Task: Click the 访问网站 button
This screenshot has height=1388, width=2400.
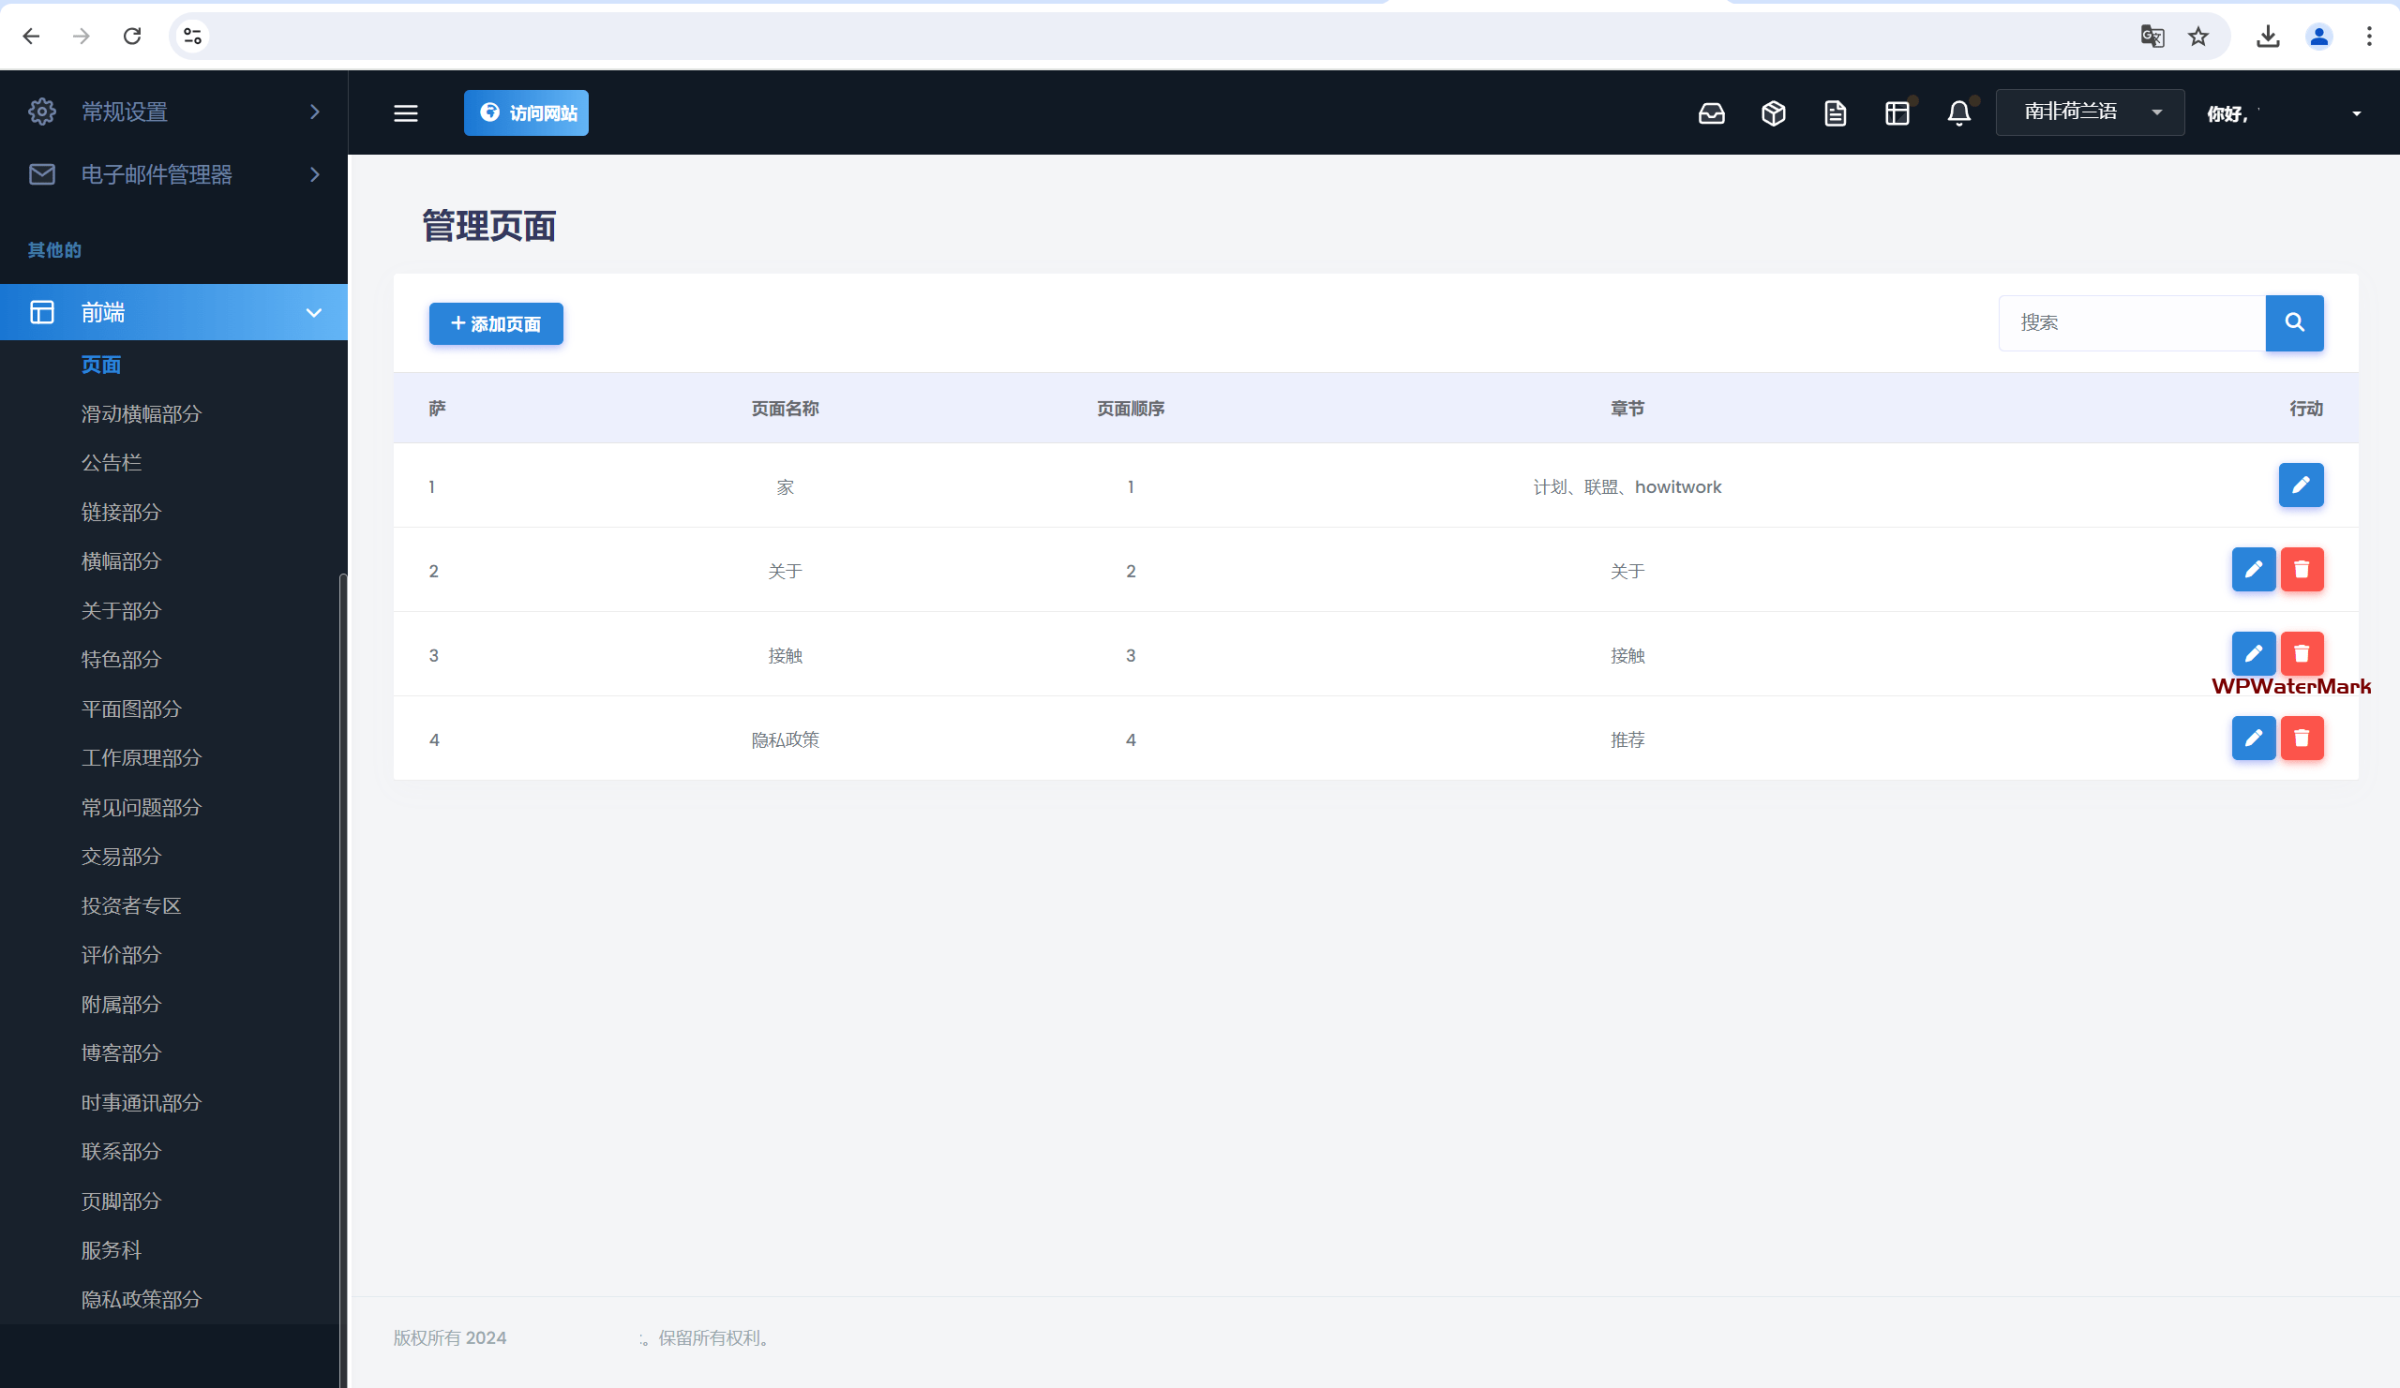Action: 526,113
